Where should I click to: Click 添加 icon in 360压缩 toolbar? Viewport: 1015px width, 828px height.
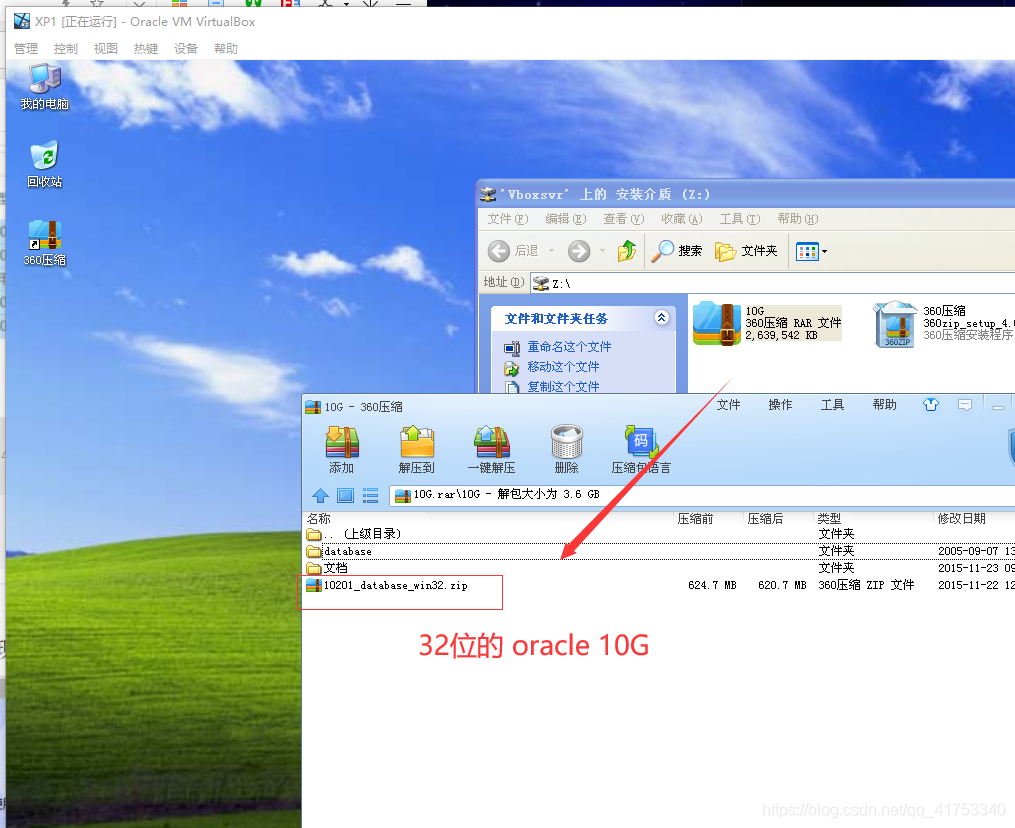coord(342,449)
